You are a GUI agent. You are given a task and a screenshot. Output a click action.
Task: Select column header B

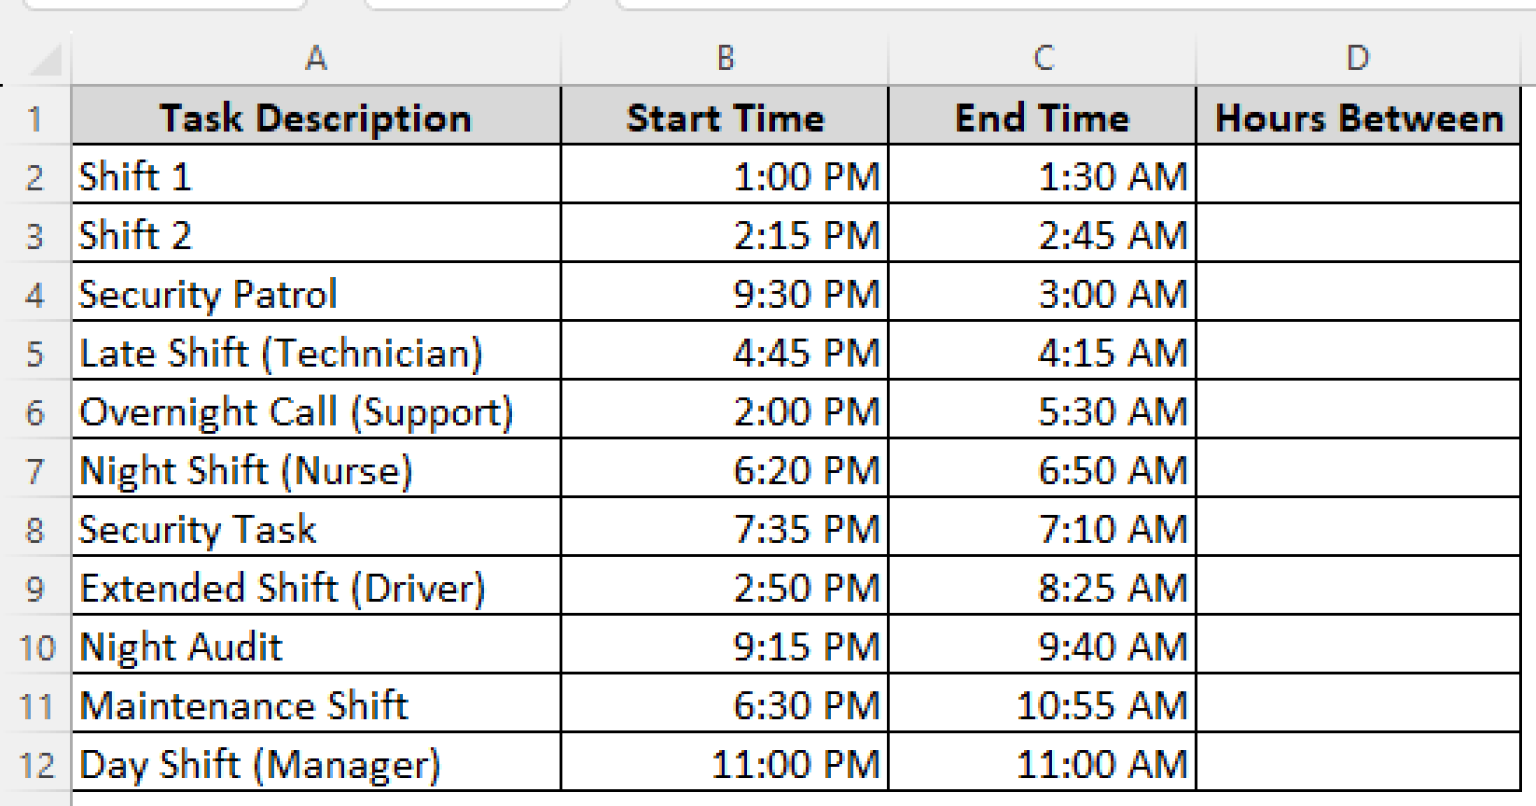click(724, 58)
